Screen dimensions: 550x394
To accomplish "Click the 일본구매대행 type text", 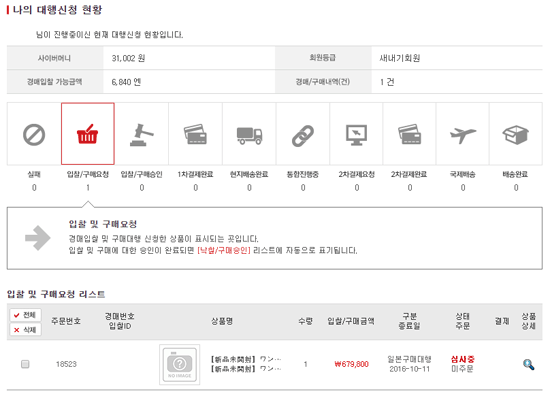I will 409,359.
